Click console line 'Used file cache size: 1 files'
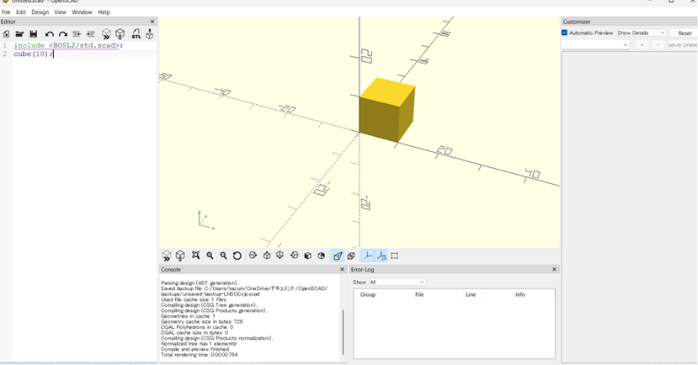This screenshot has width=698, height=365. coord(193,300)
